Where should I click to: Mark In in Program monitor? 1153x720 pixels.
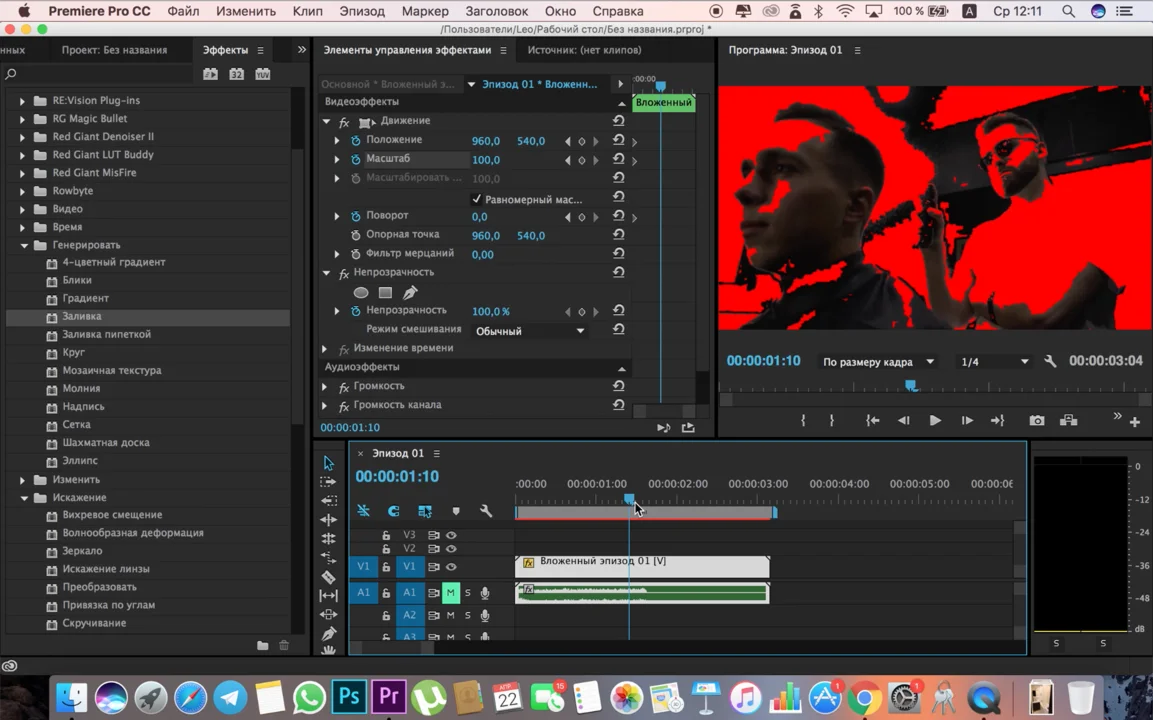(x=803, y=421)
